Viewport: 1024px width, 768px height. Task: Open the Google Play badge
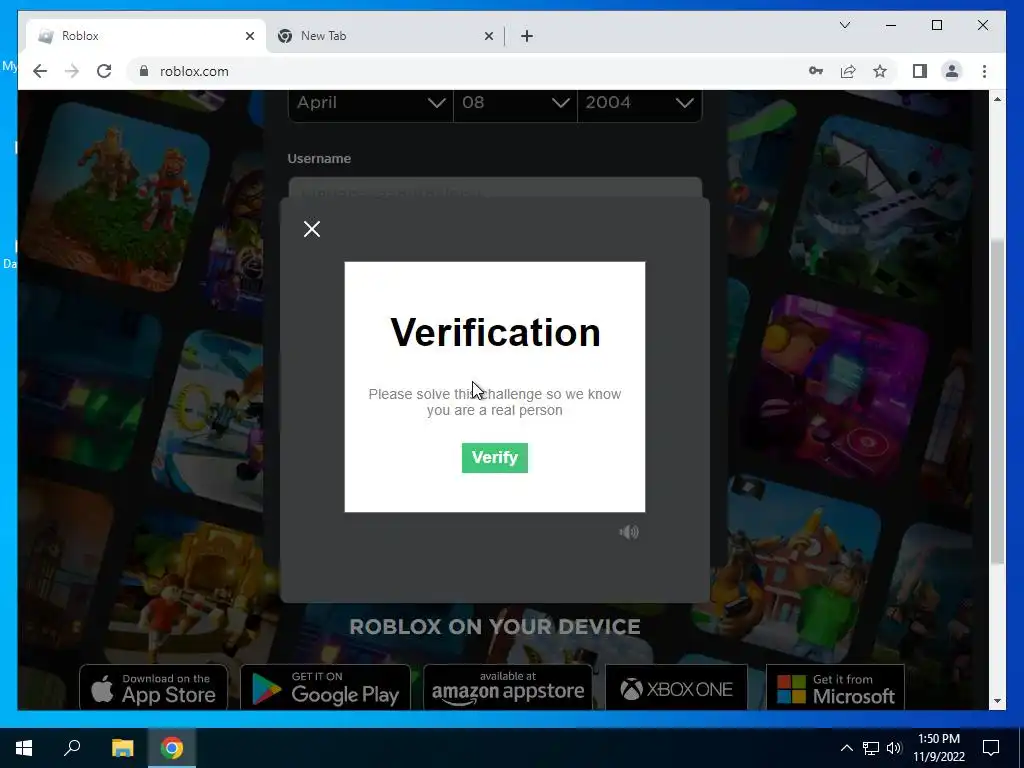pos(325,688)
